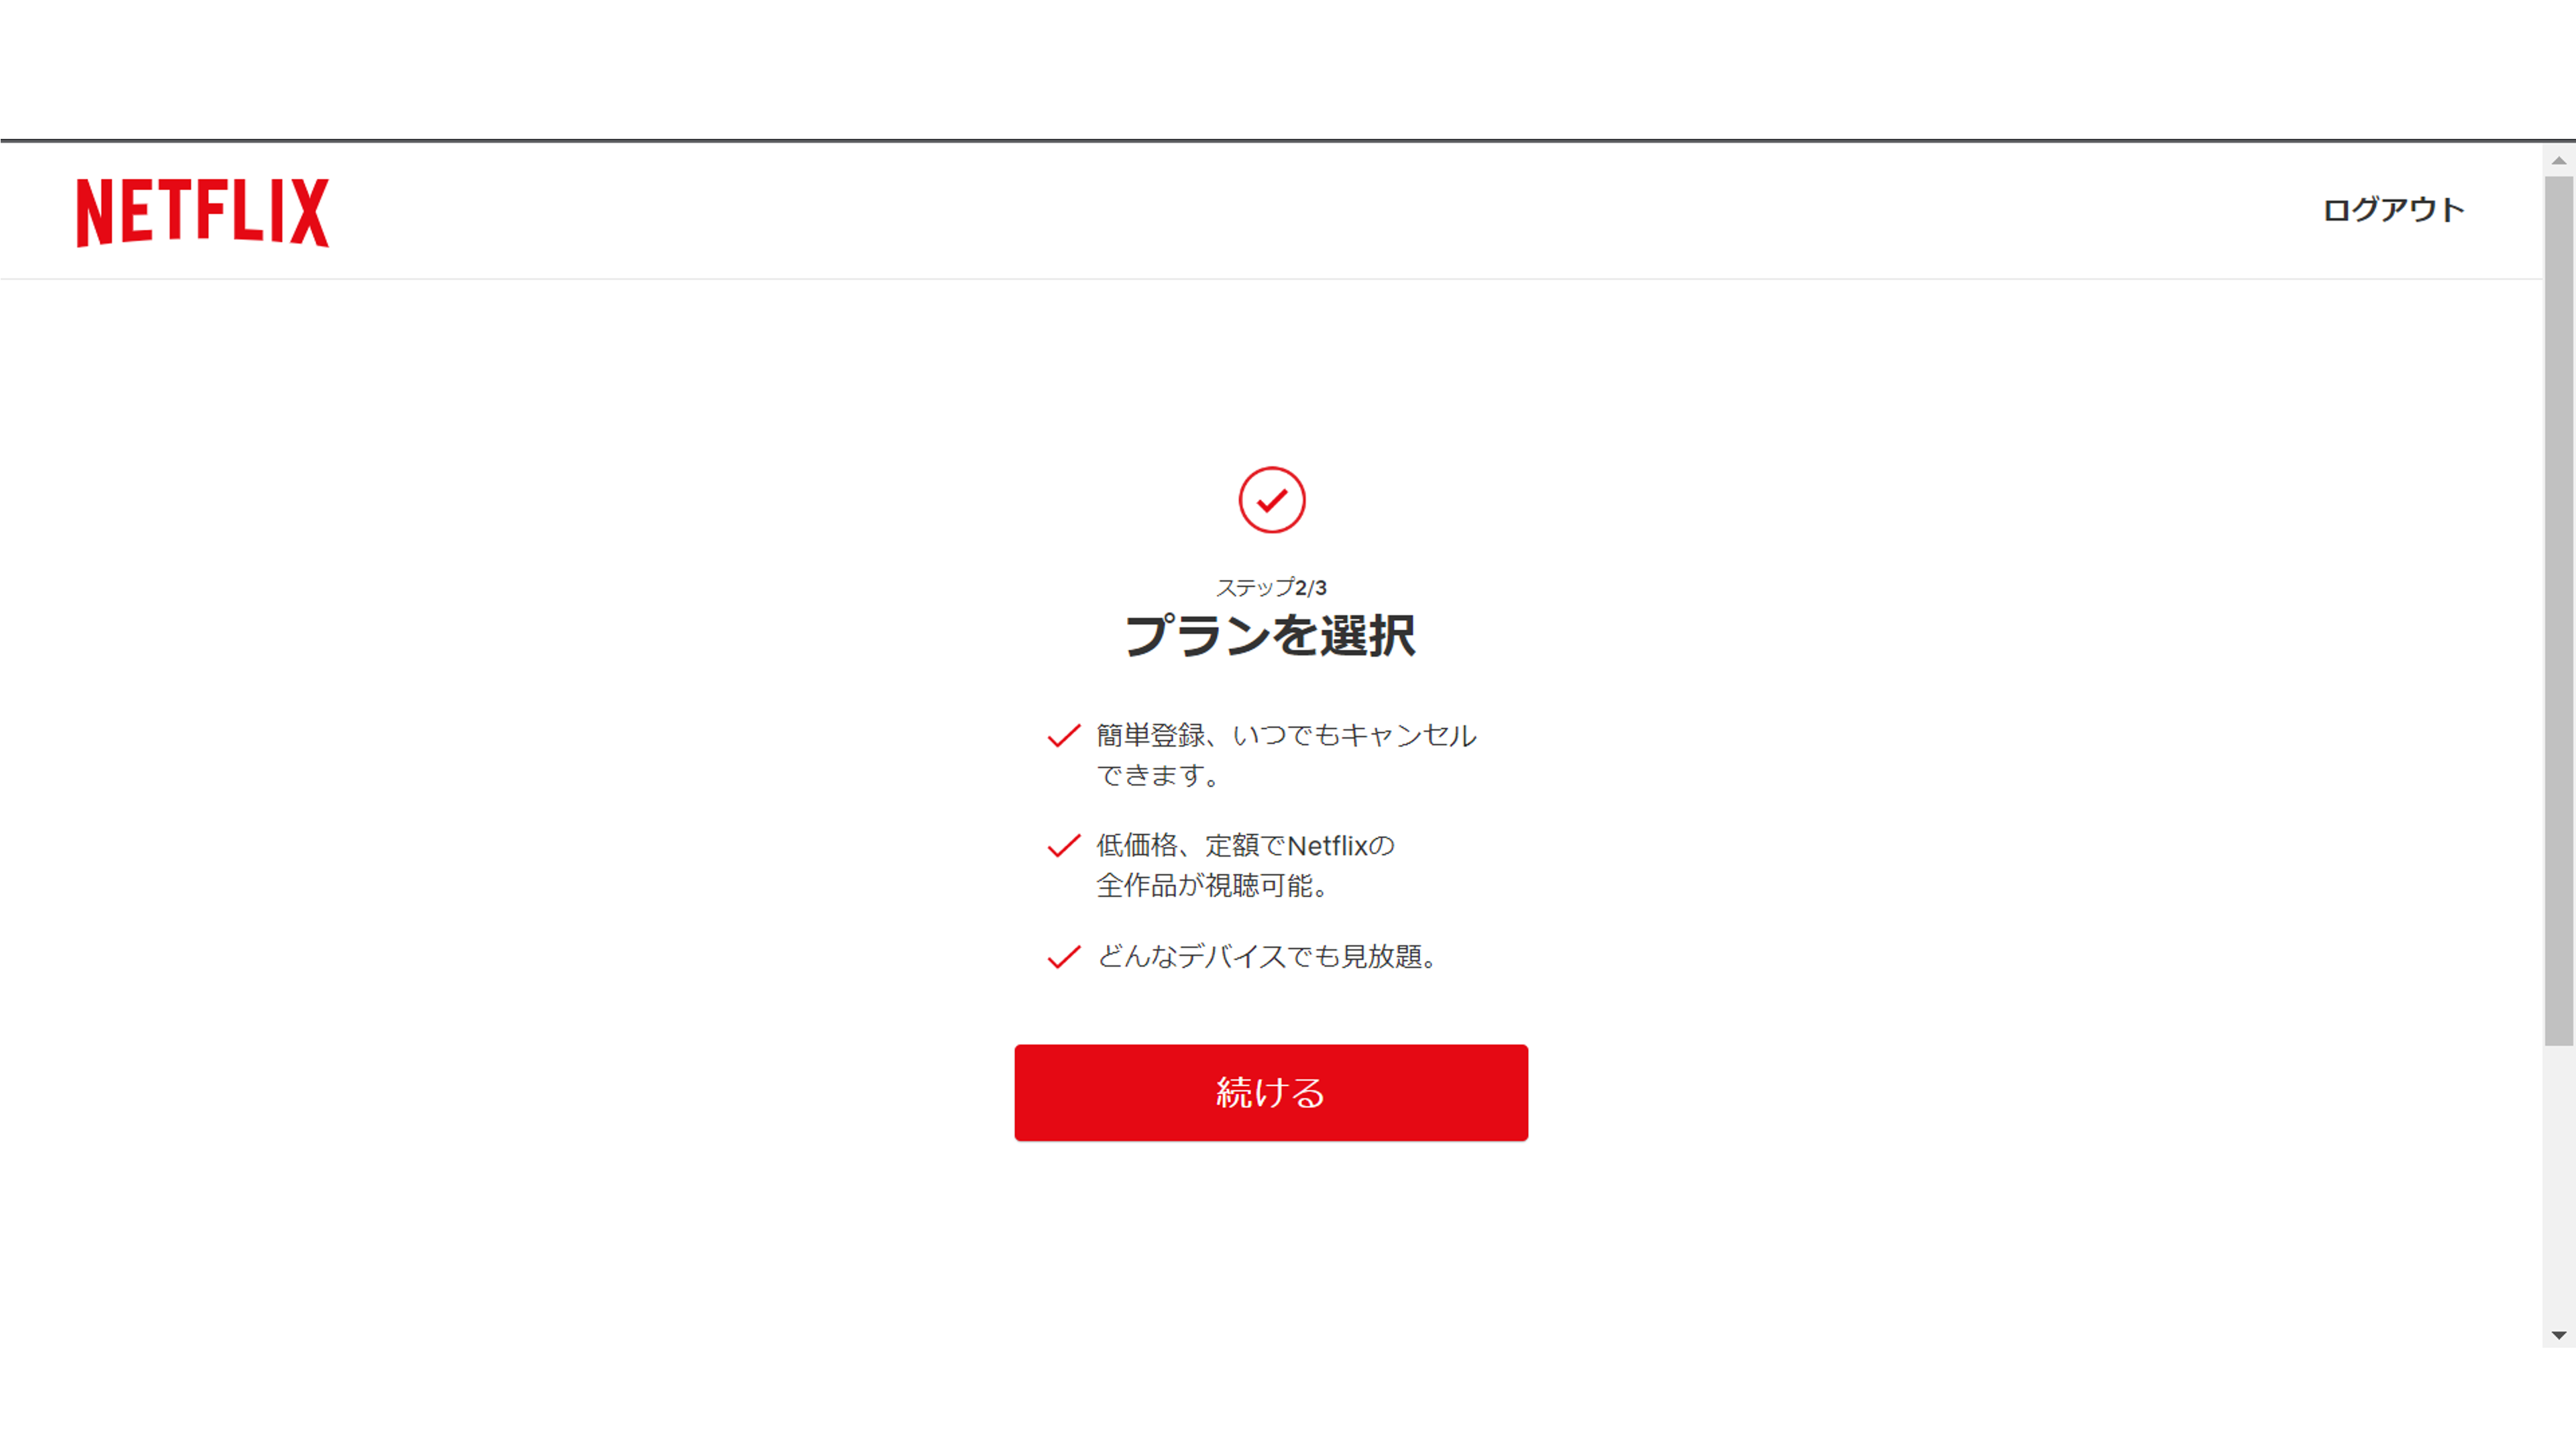Viewport: 2576px width, 1449px height.
Task: Click the word キャンセル in the first bullet
Action: (x=1408, y=736)
